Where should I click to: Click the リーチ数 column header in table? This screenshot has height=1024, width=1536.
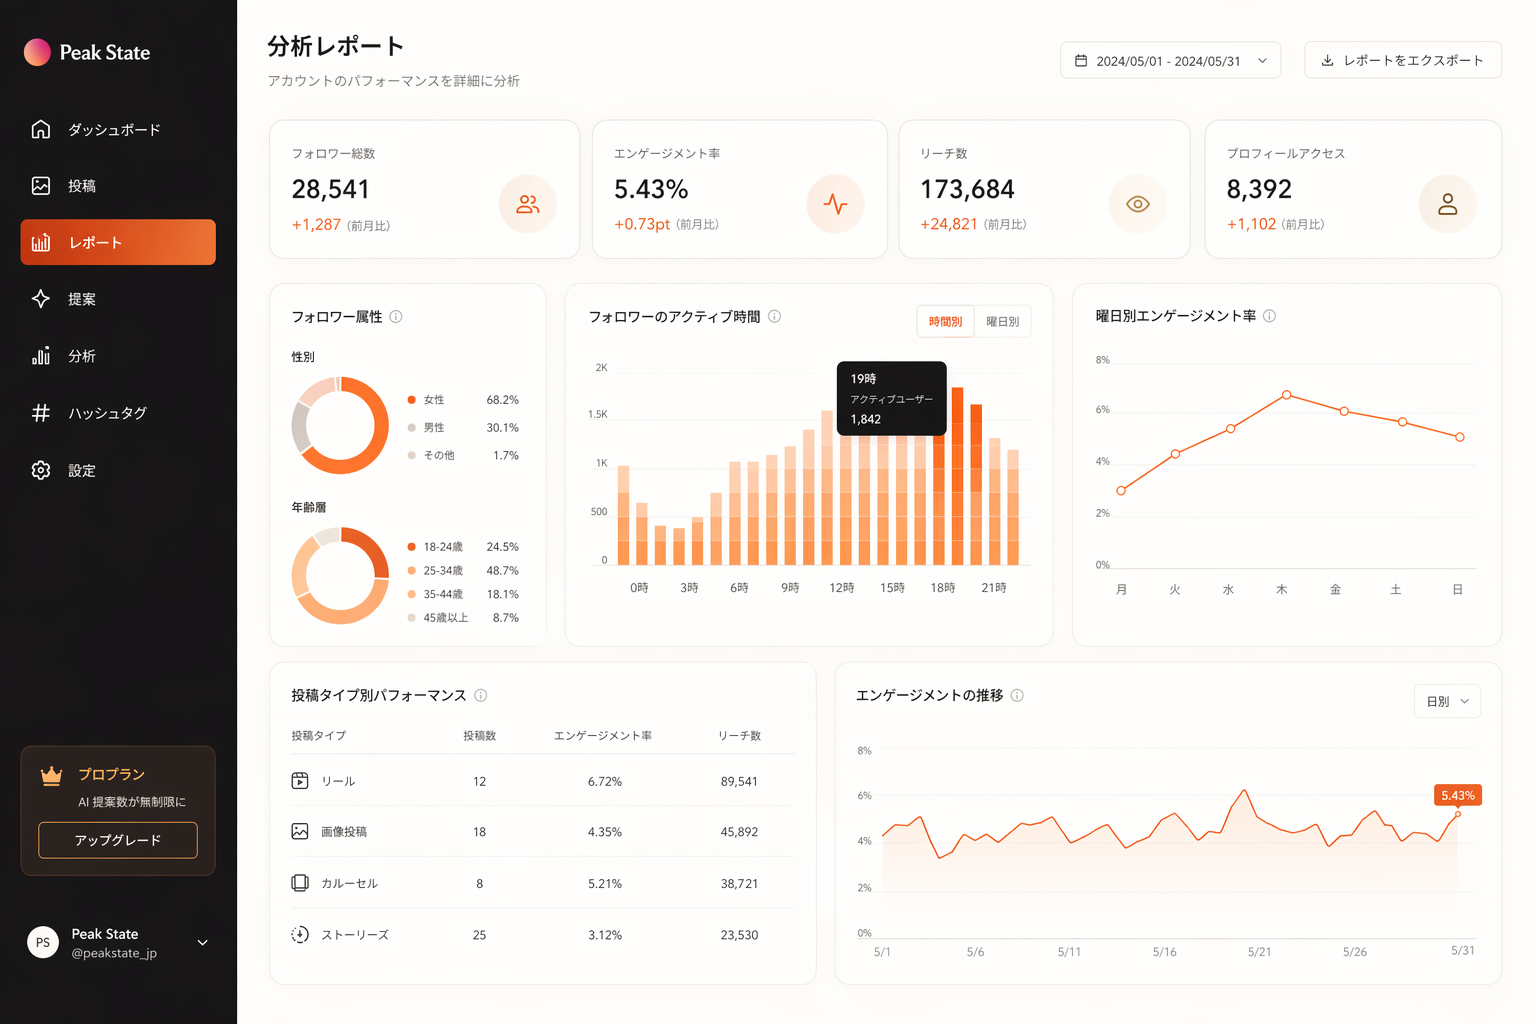[740, 735]
